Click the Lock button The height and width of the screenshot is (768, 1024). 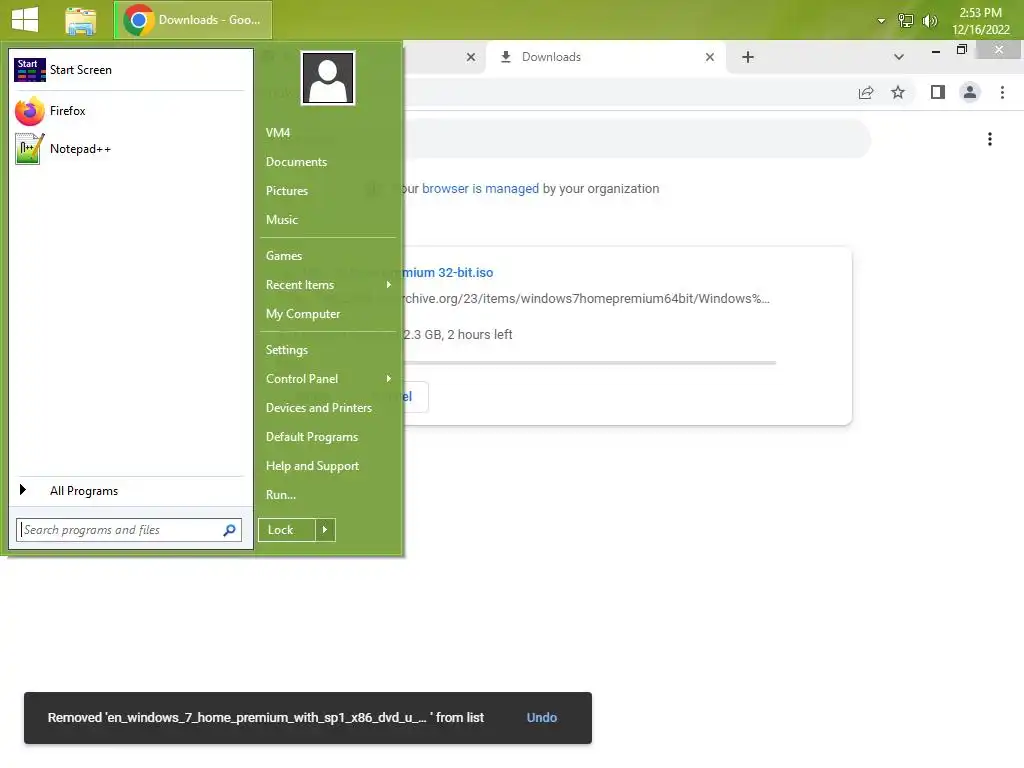click(287, 530)
